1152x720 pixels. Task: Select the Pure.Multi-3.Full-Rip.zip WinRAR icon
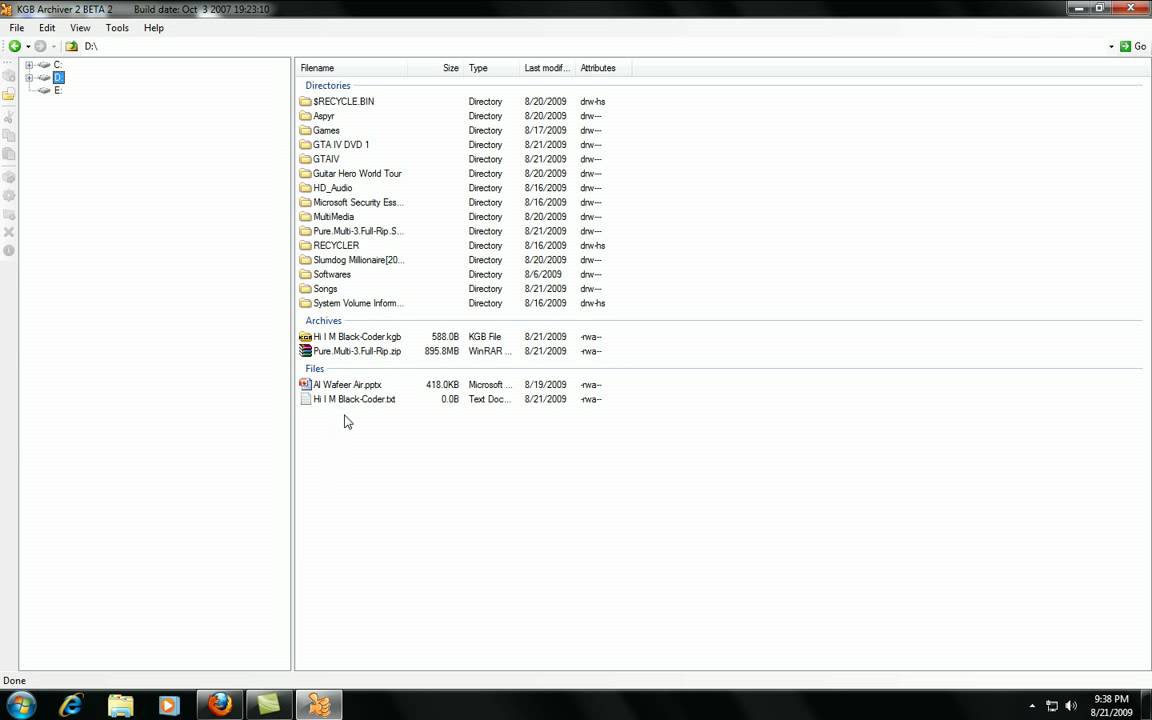point(306,351)
